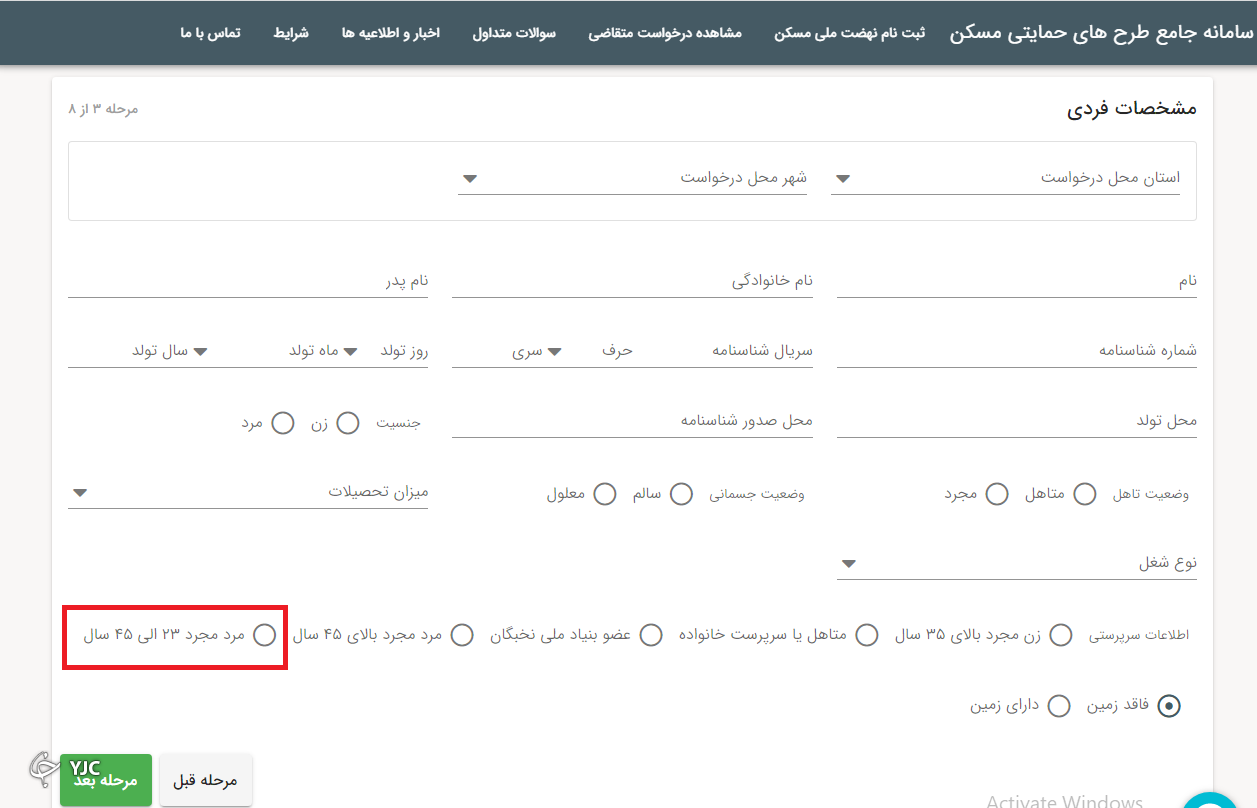Click the مرحله ۳ از ۸ step indicator
1257x808 pixels.
[104, 108]
